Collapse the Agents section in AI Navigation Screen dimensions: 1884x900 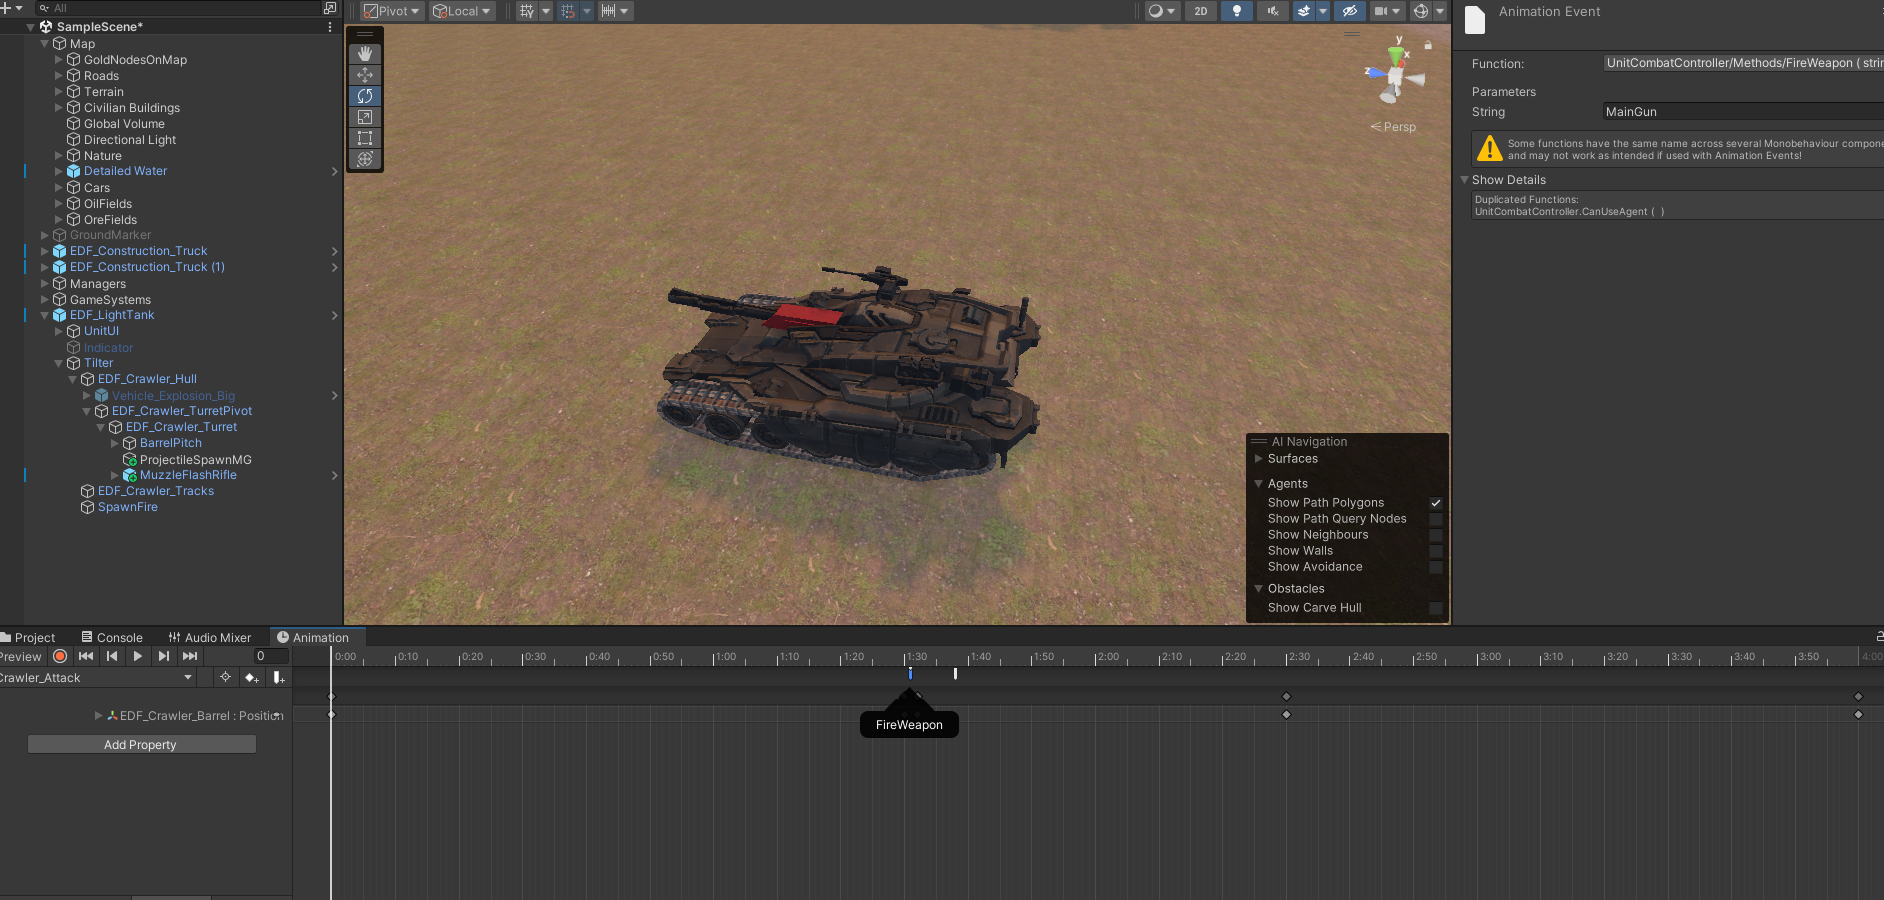click(x=1258, y=484)
